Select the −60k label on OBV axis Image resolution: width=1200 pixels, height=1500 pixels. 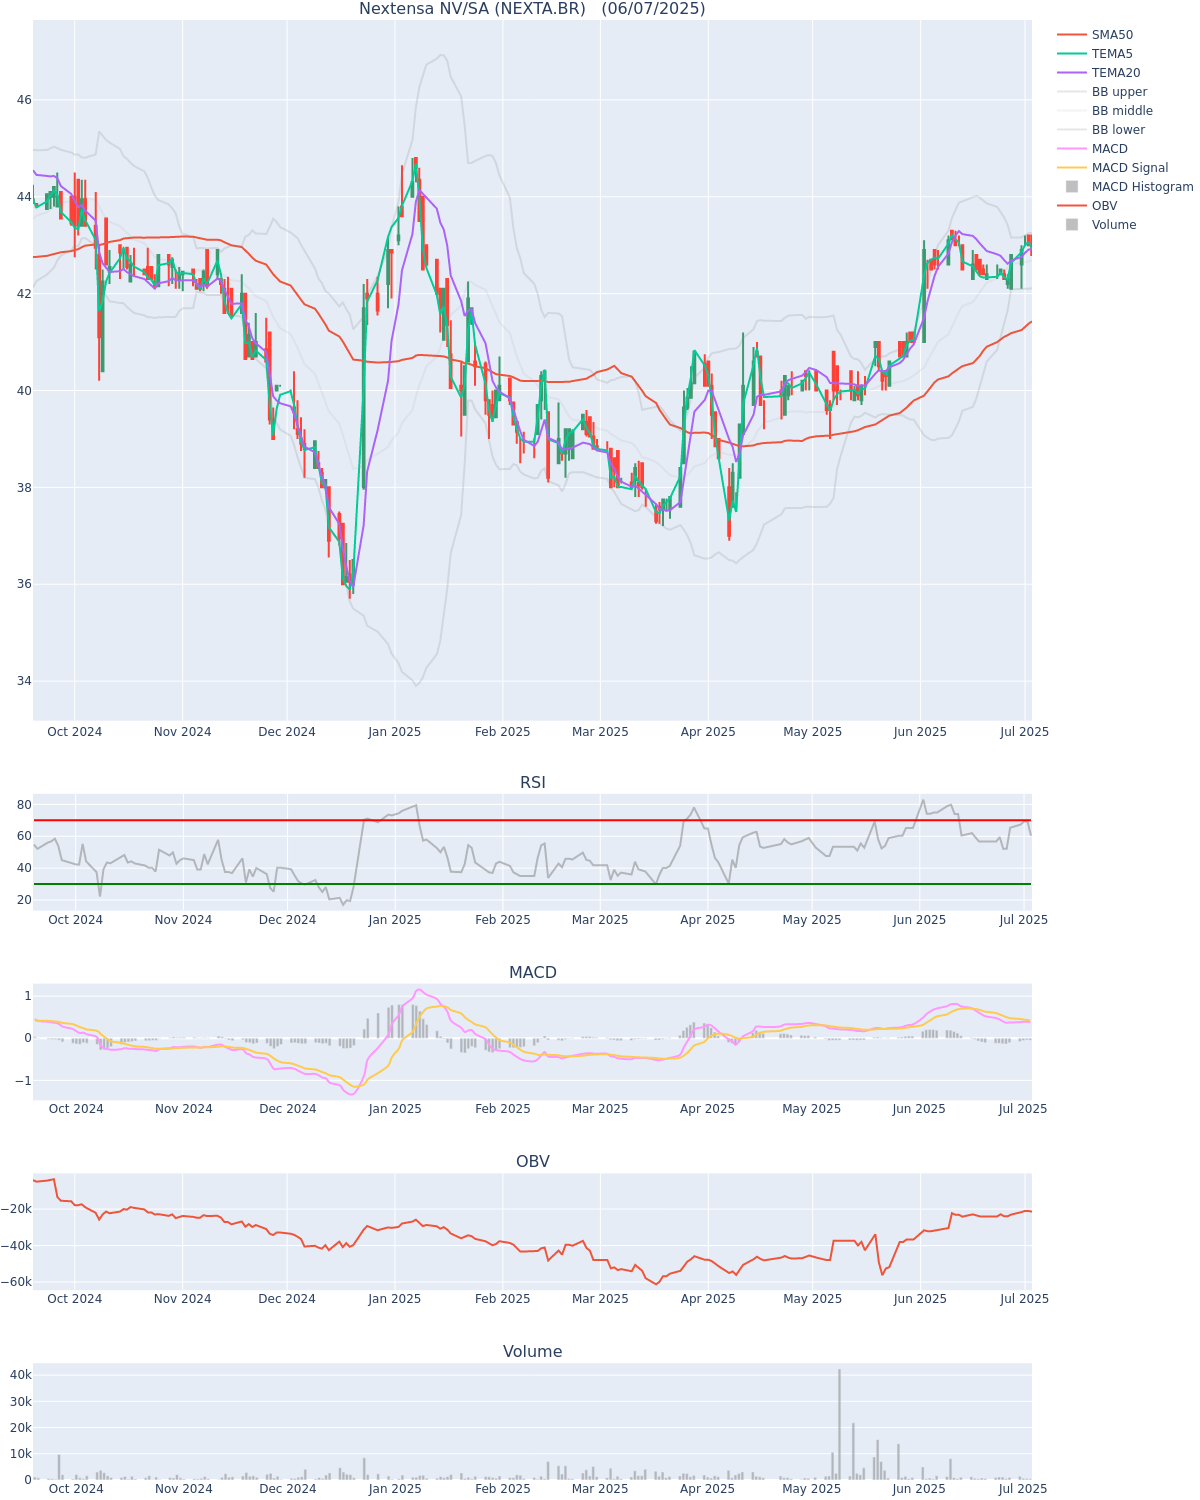click(16, 1282)
